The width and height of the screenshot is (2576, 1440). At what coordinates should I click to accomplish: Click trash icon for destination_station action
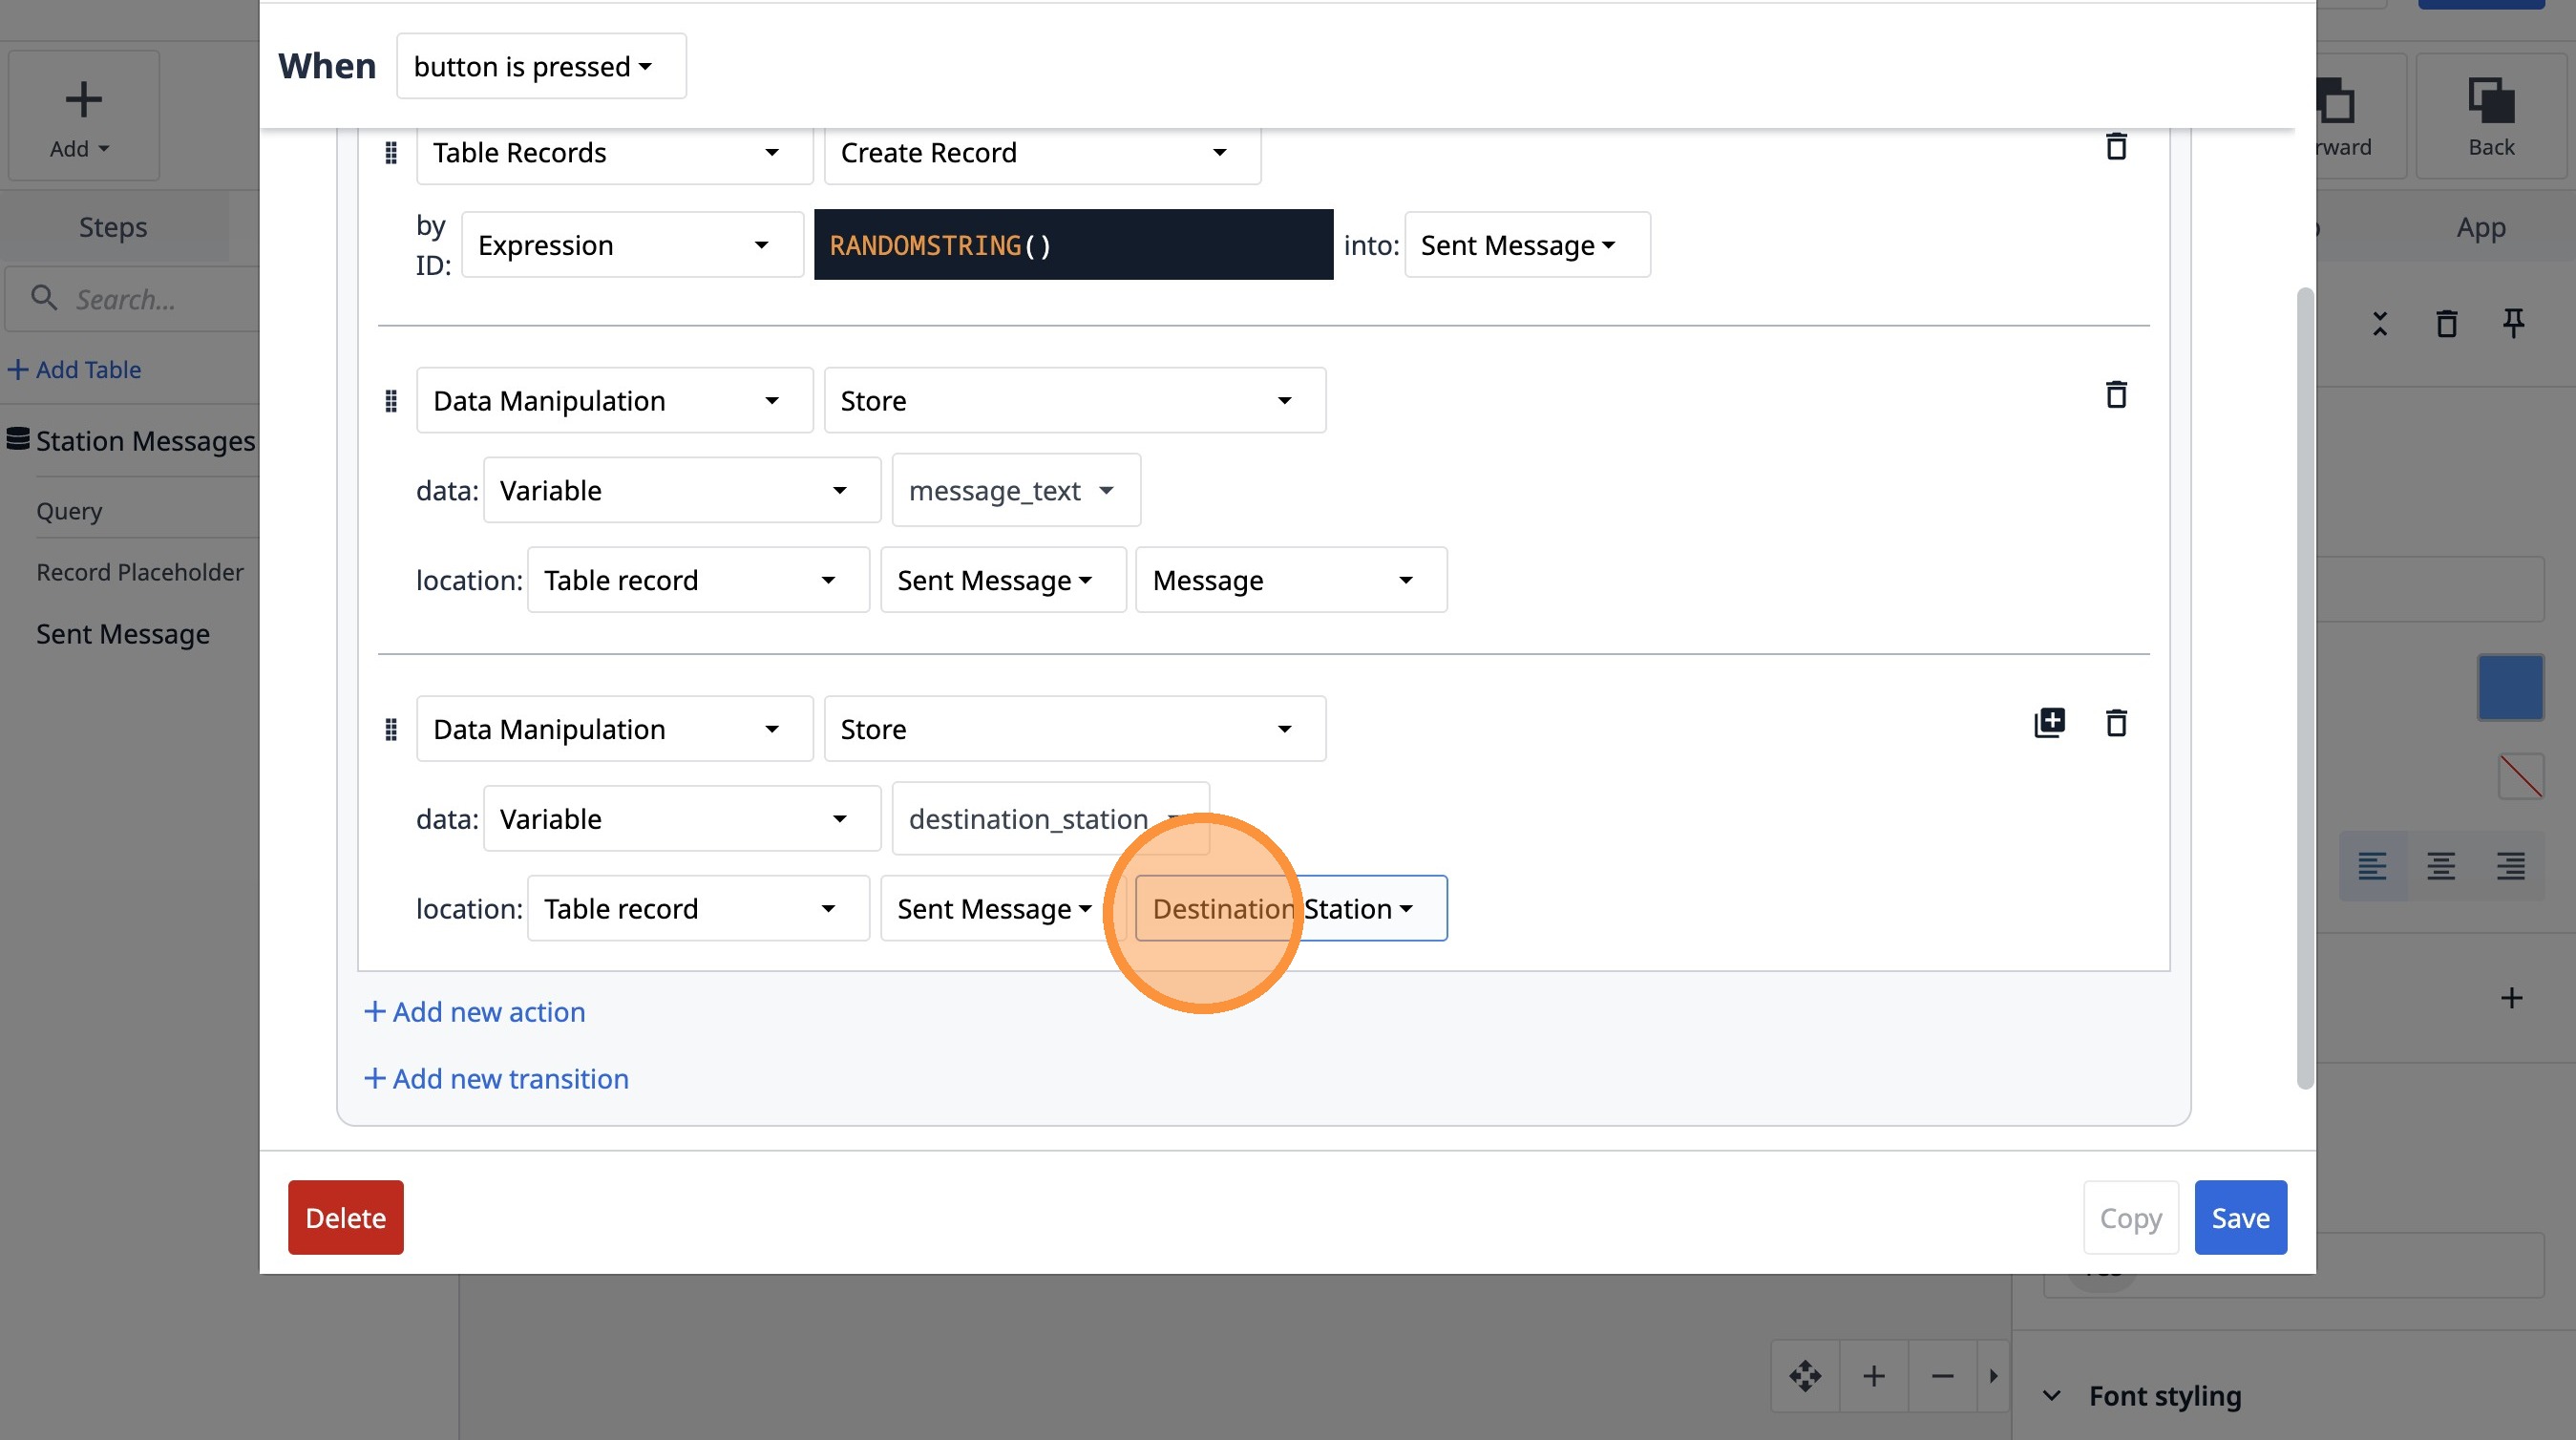point(2115,723)
